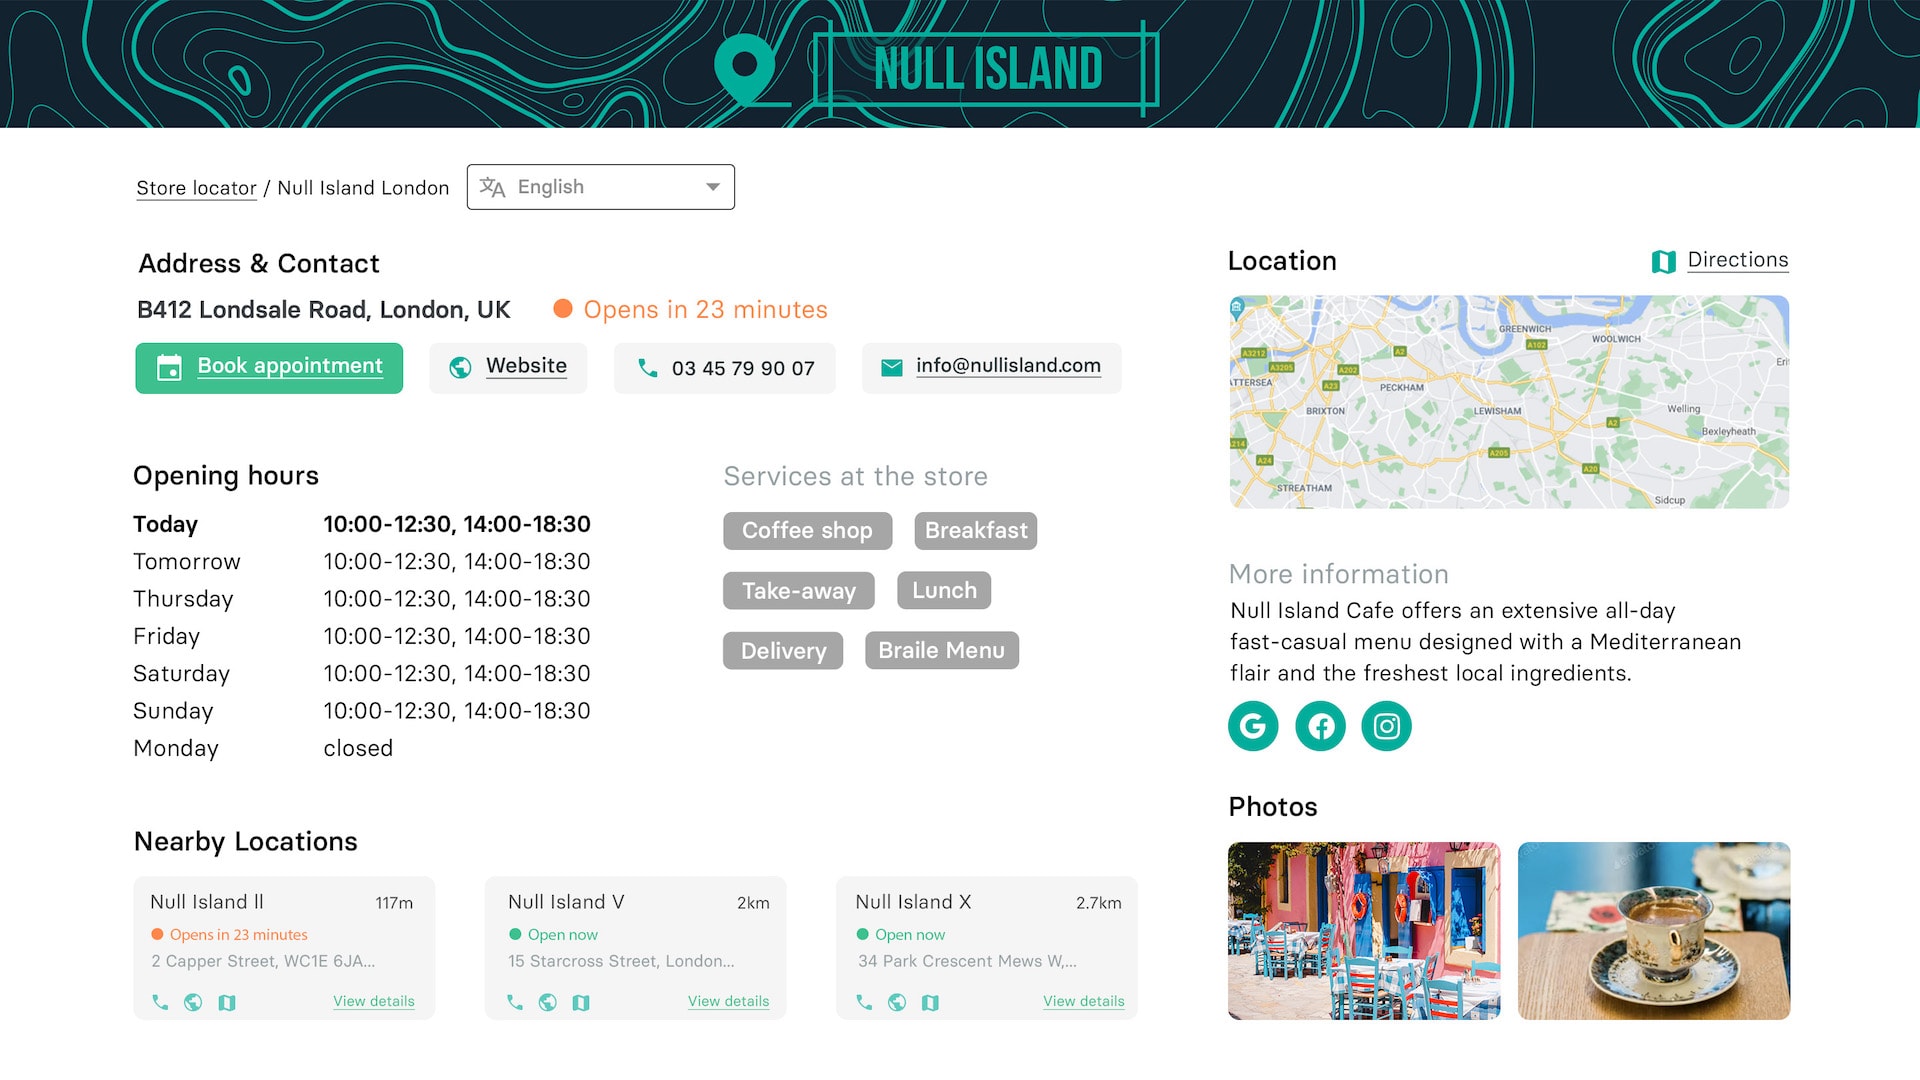View details for Null Island V
1920x1080 pixels.
click(728, 1001)
